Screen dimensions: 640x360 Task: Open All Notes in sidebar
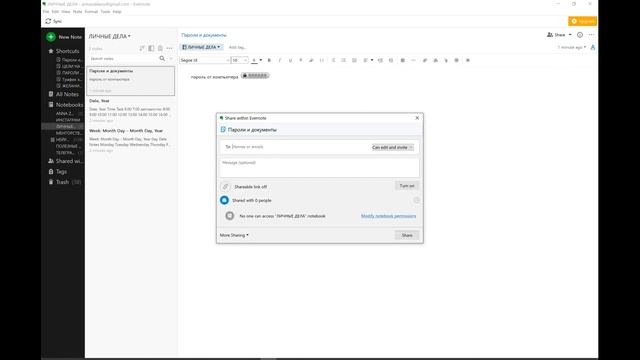tap(67, 94)
